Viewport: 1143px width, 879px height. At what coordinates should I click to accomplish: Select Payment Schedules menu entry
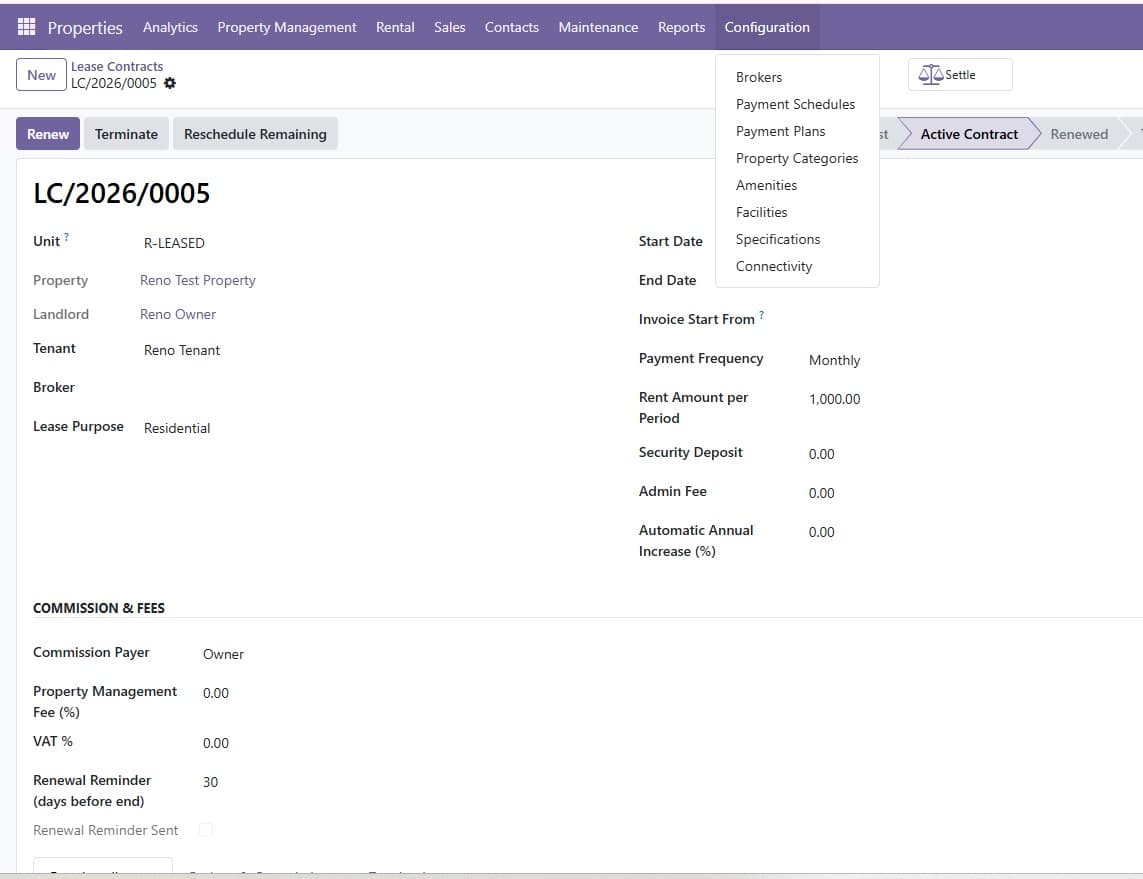click(x=797, y=104)
